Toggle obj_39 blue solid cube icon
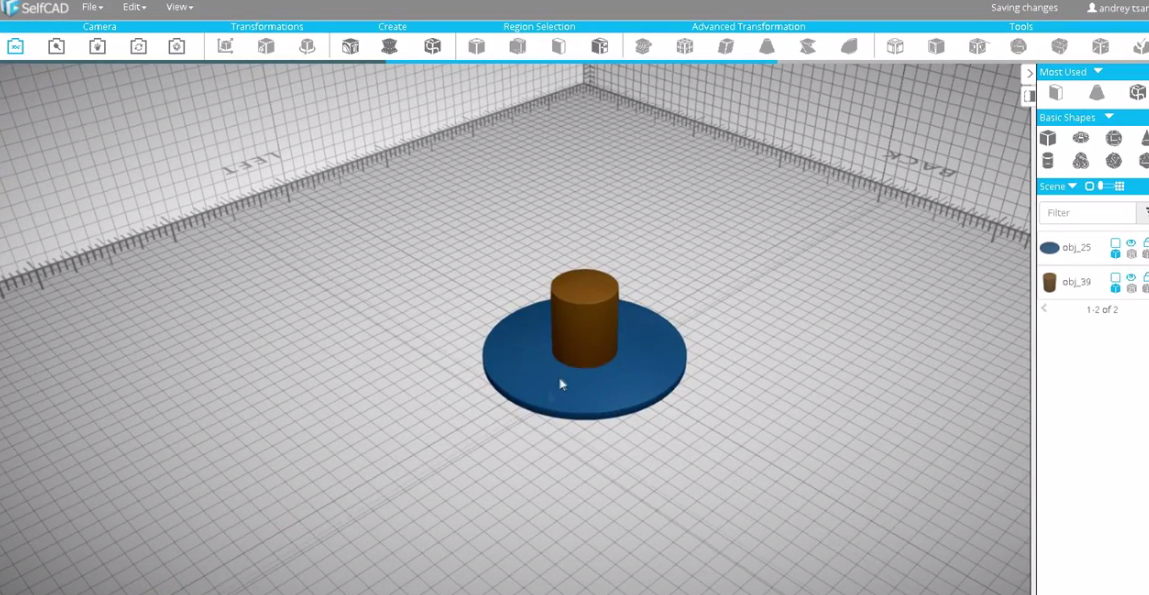Viewport: 1149px width, 595px height. point(1115,288)
